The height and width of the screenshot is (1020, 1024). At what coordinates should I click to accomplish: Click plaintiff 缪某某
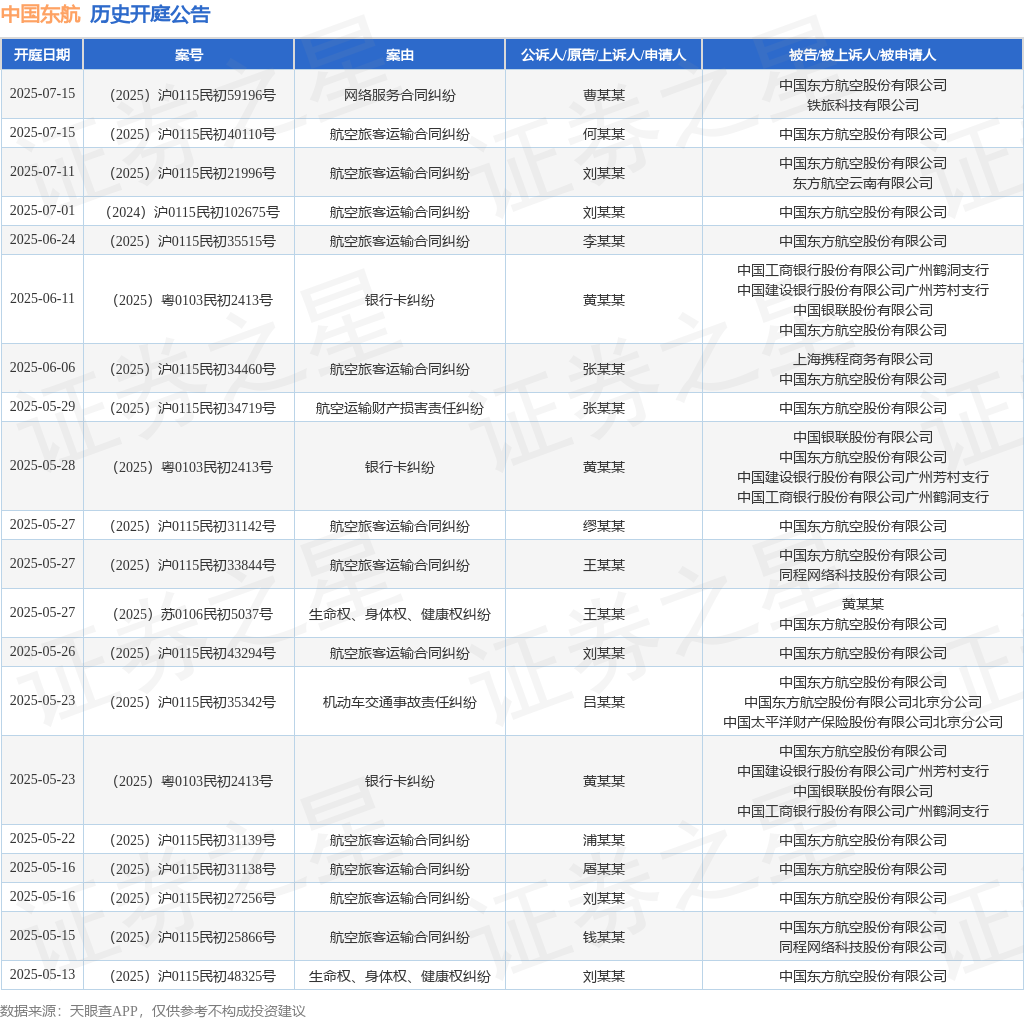[x=603, y=526]
